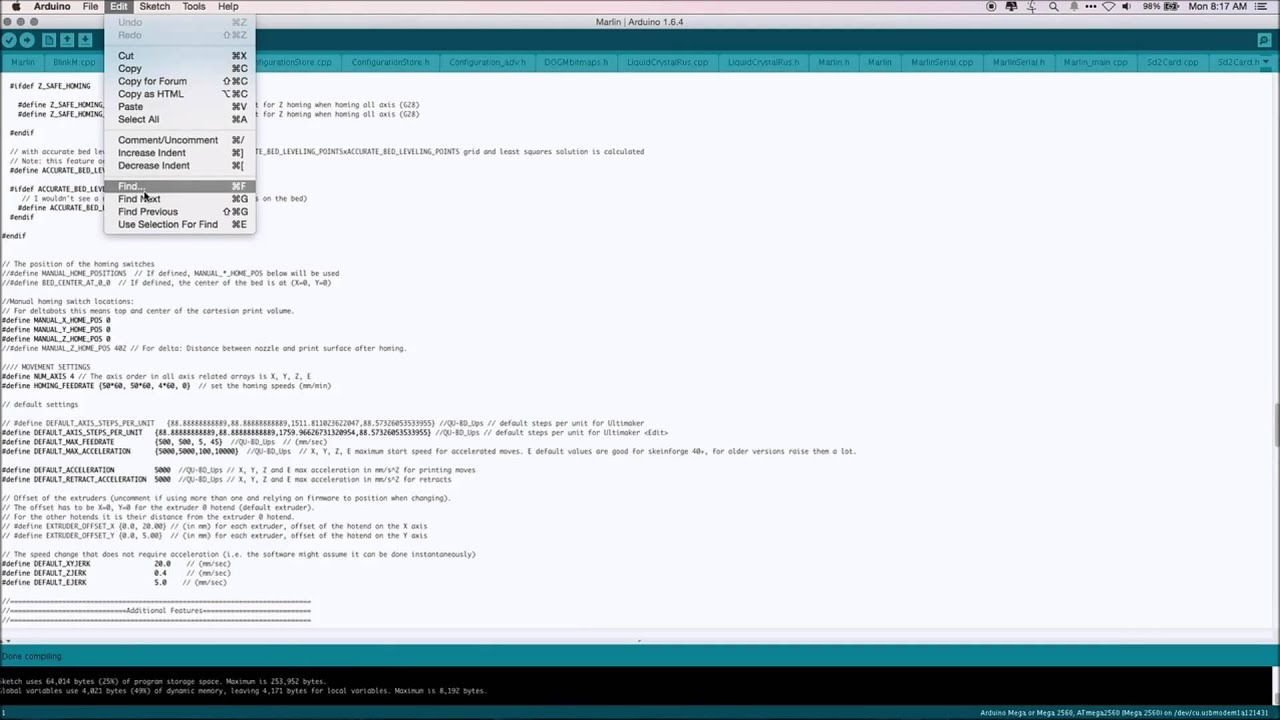
Task: Switch to the DOGMbitmaps.h tab
Action: 576,62
